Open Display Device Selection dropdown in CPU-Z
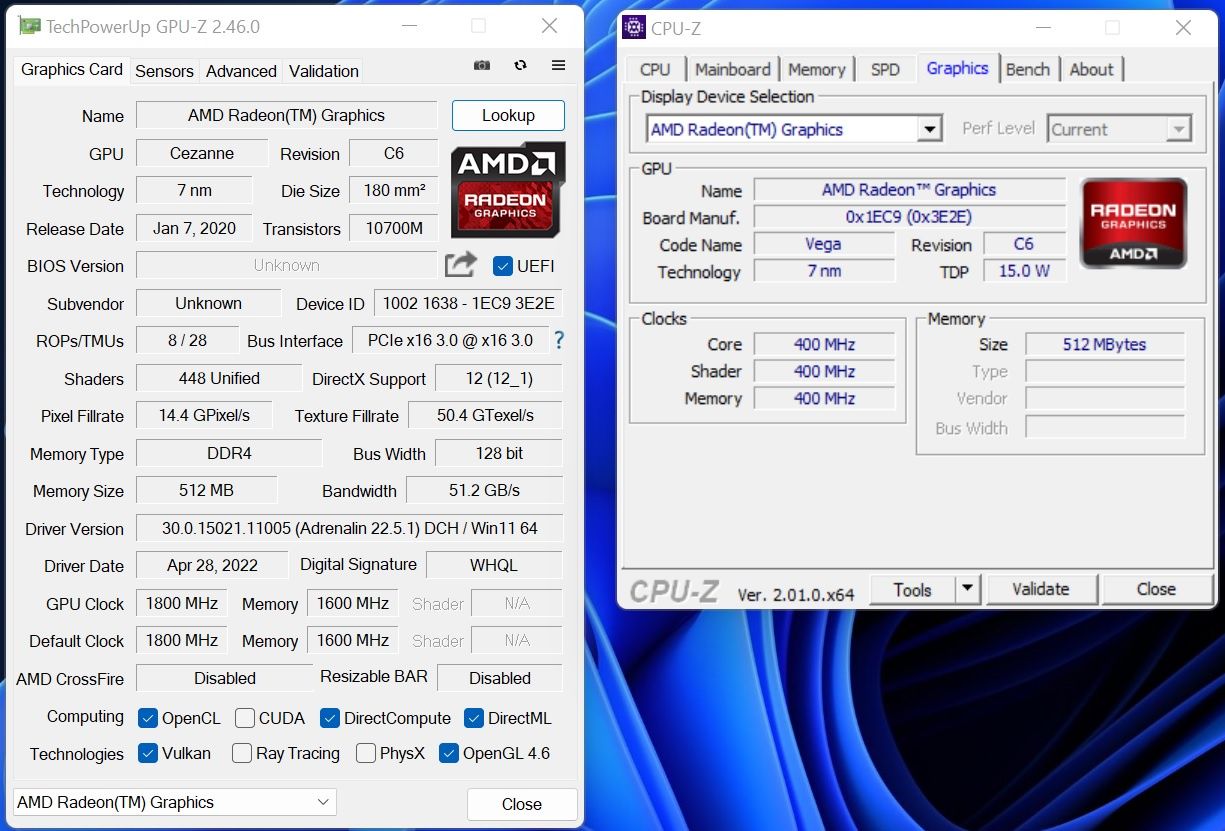The width and height of the screenshot is (1225, 831). [x=794, y=129]
